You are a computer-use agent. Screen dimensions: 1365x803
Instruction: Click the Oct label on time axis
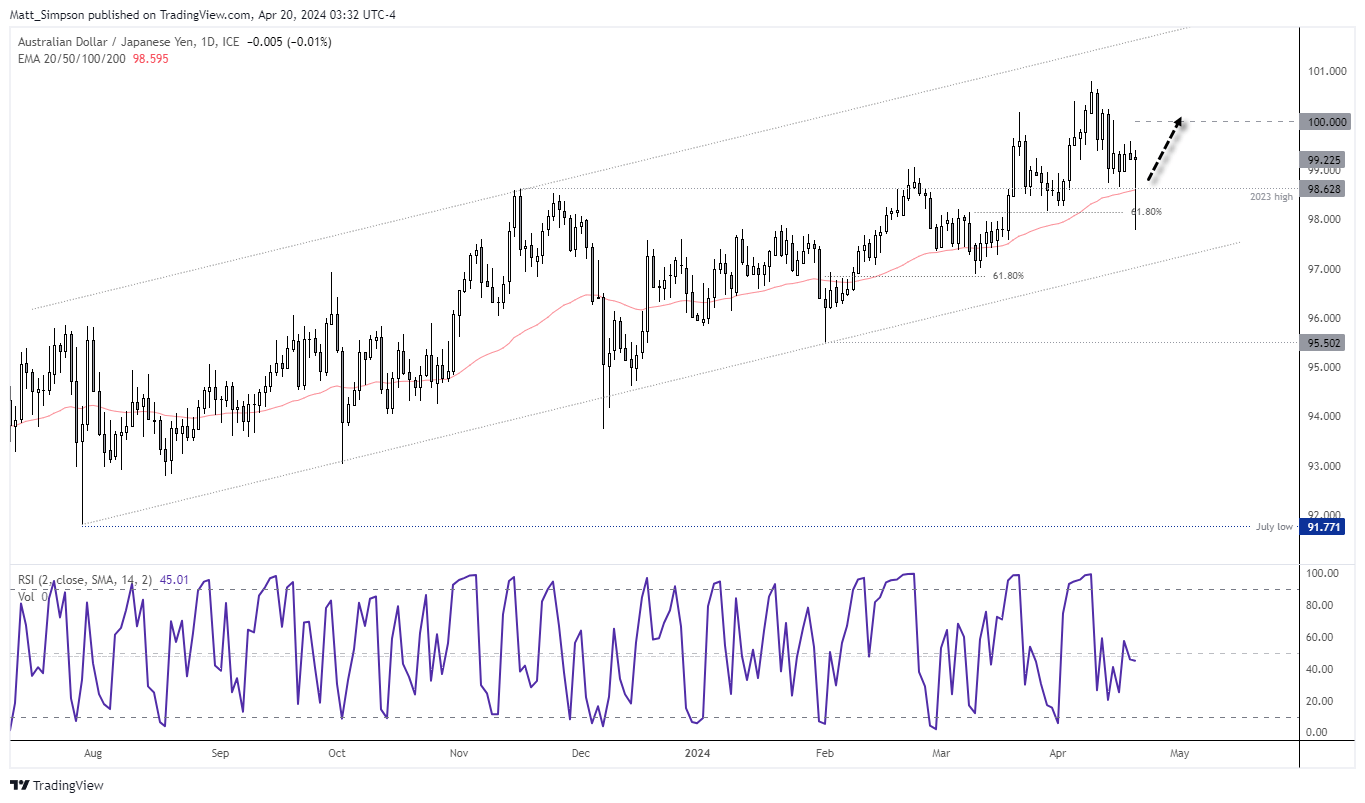coord(337,752)
